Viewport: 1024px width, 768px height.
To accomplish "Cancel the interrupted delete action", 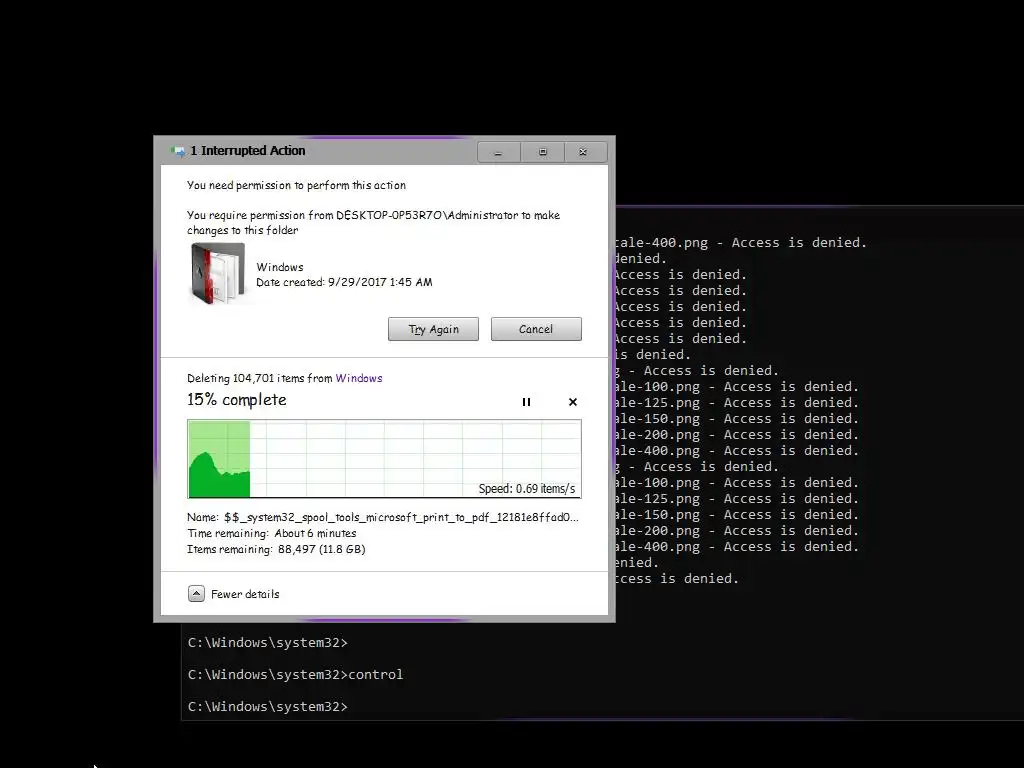I will click(536, 329).
